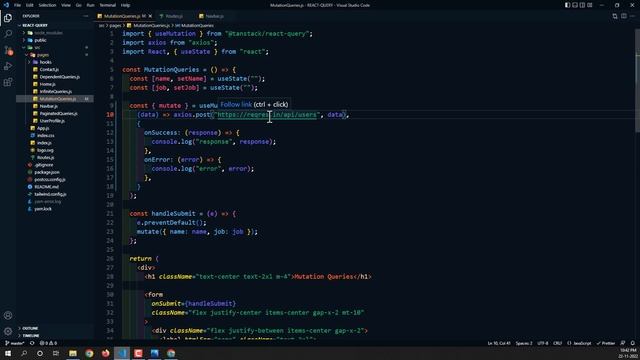Viewport: 640px width, 360px height.
Task: Click Spaces: 2 indentation setting
Action: [524, 343]
